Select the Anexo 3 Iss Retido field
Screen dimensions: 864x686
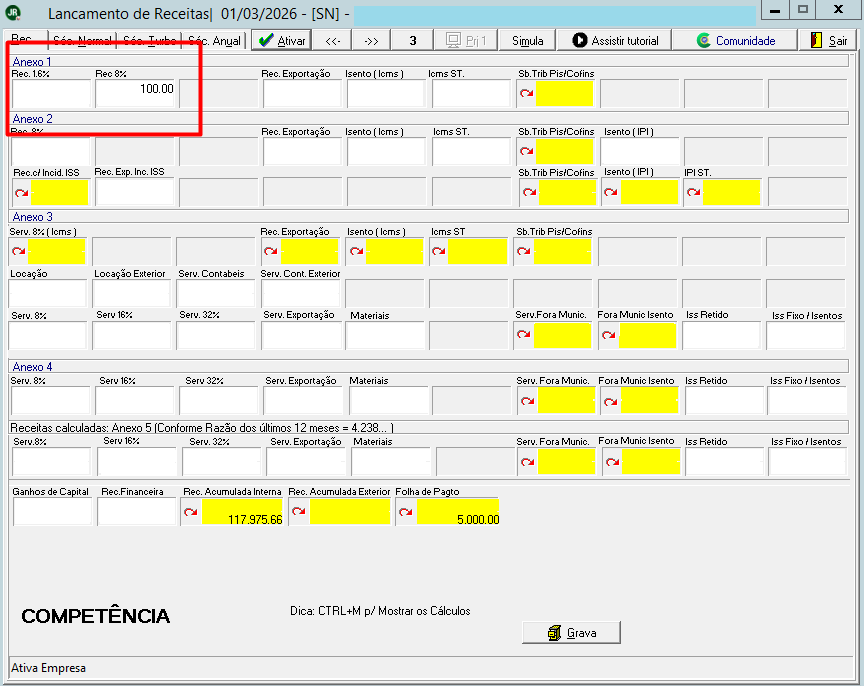pos(722,335)
